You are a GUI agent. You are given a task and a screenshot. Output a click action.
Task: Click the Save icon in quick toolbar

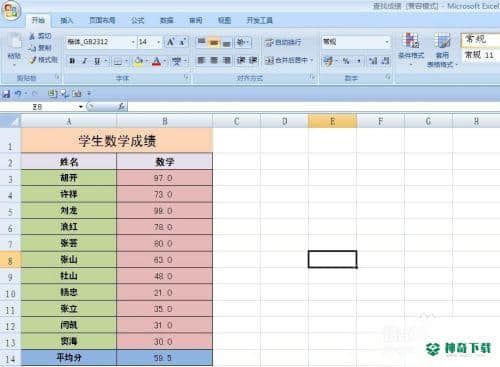click(x=6, y=94)
